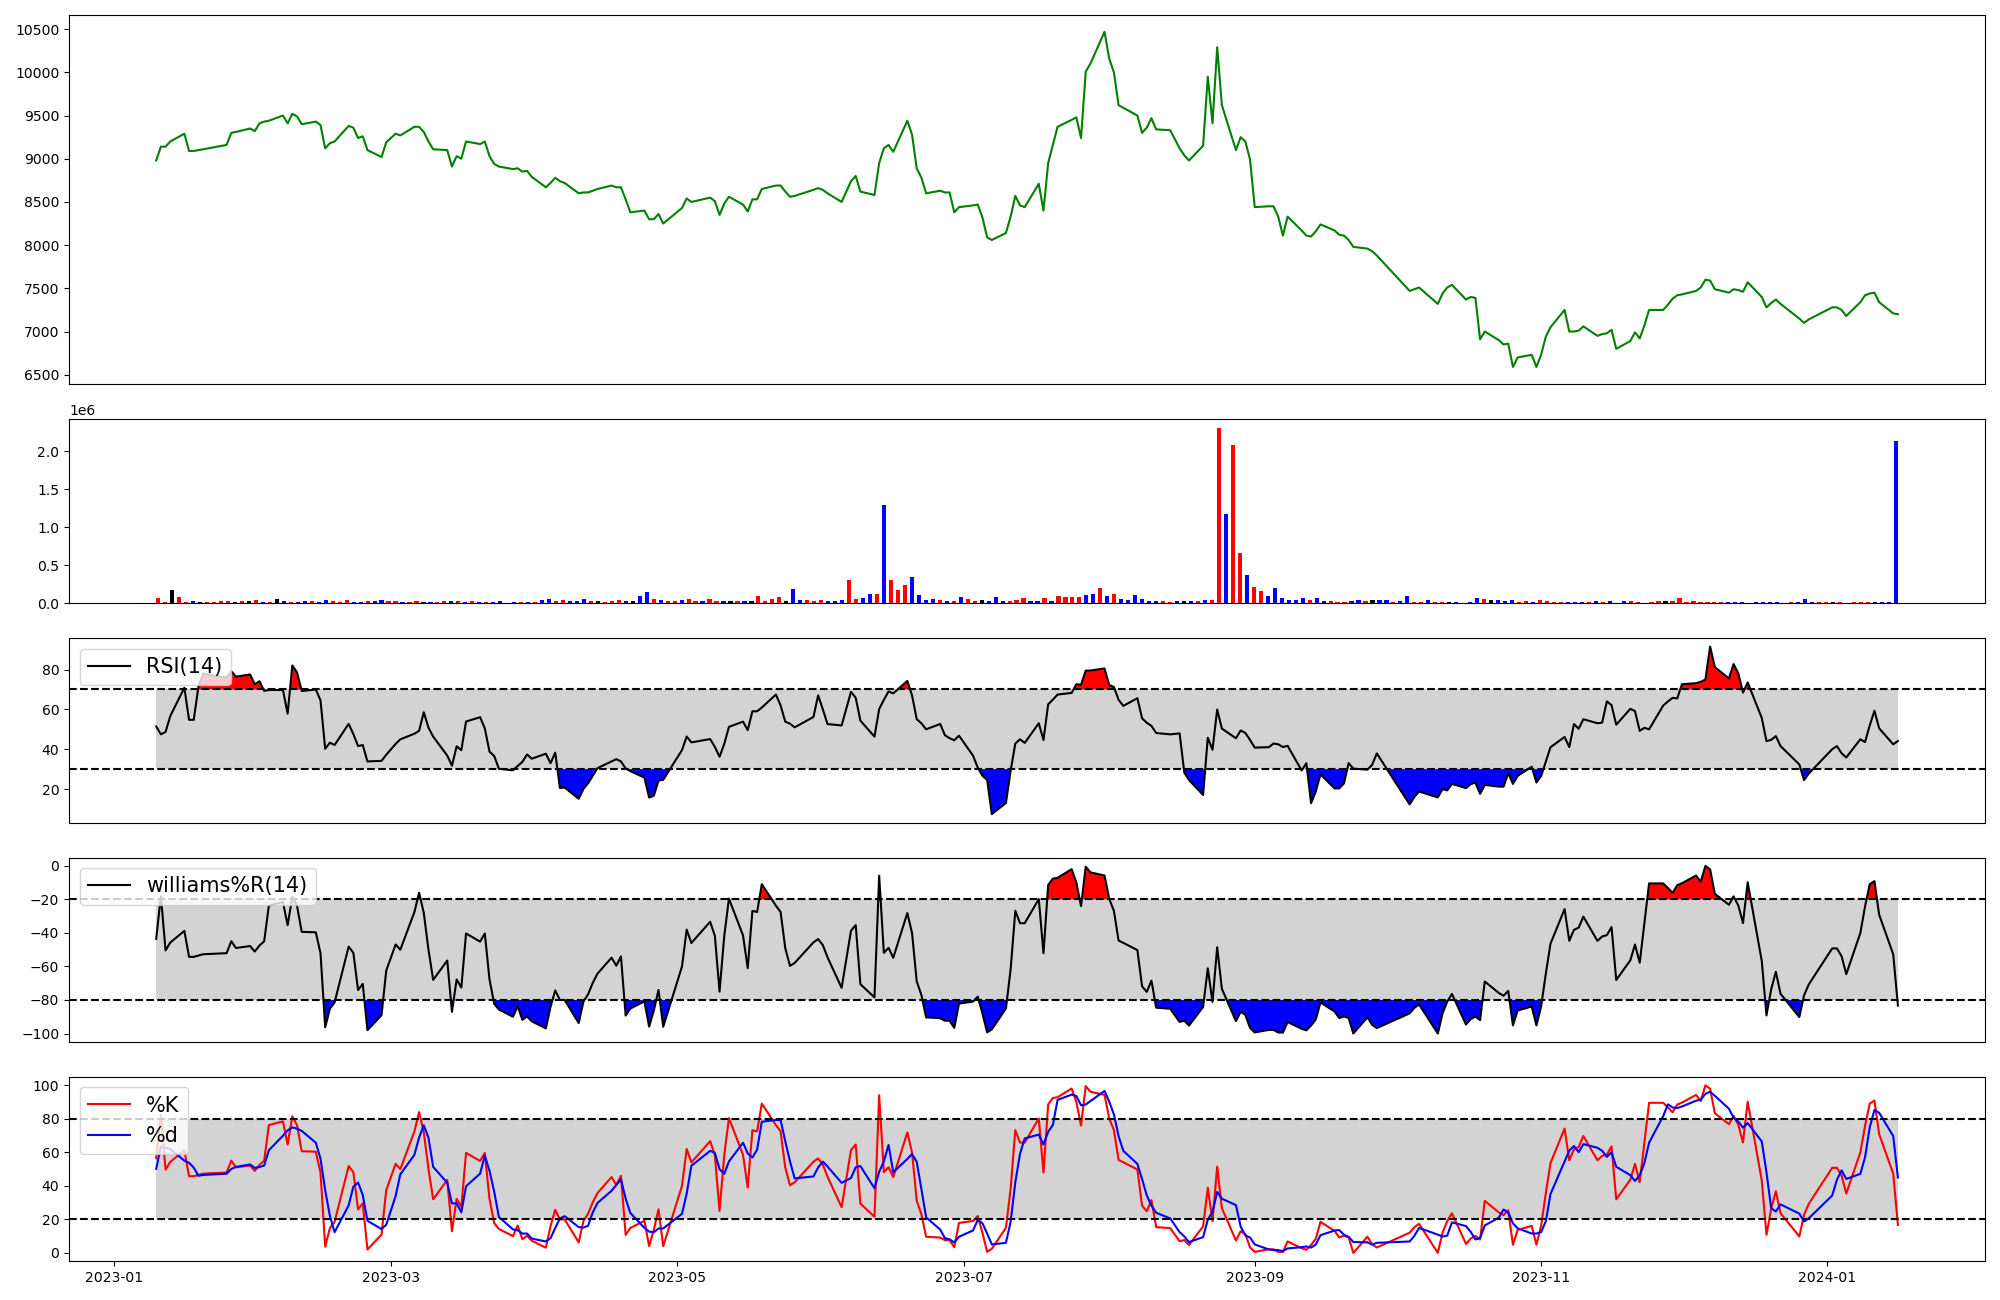Click the 6500 y-axis label on price chart
2000x1300 pixels.
coord(41,376)
